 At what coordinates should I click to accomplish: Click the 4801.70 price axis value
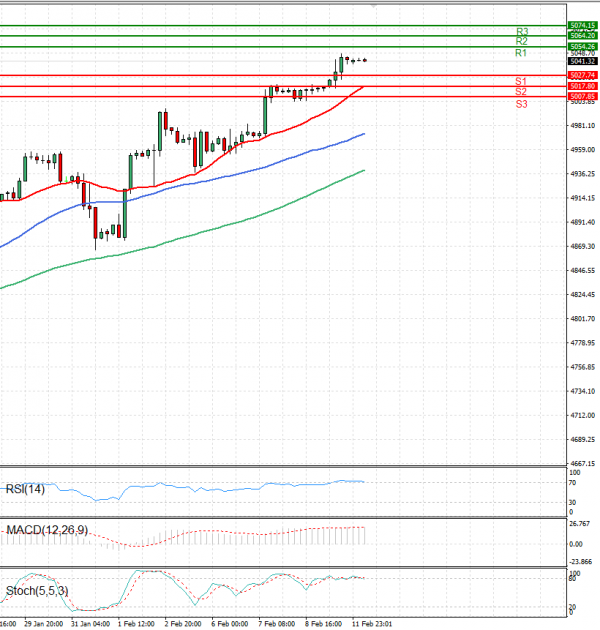coord(583,319)
